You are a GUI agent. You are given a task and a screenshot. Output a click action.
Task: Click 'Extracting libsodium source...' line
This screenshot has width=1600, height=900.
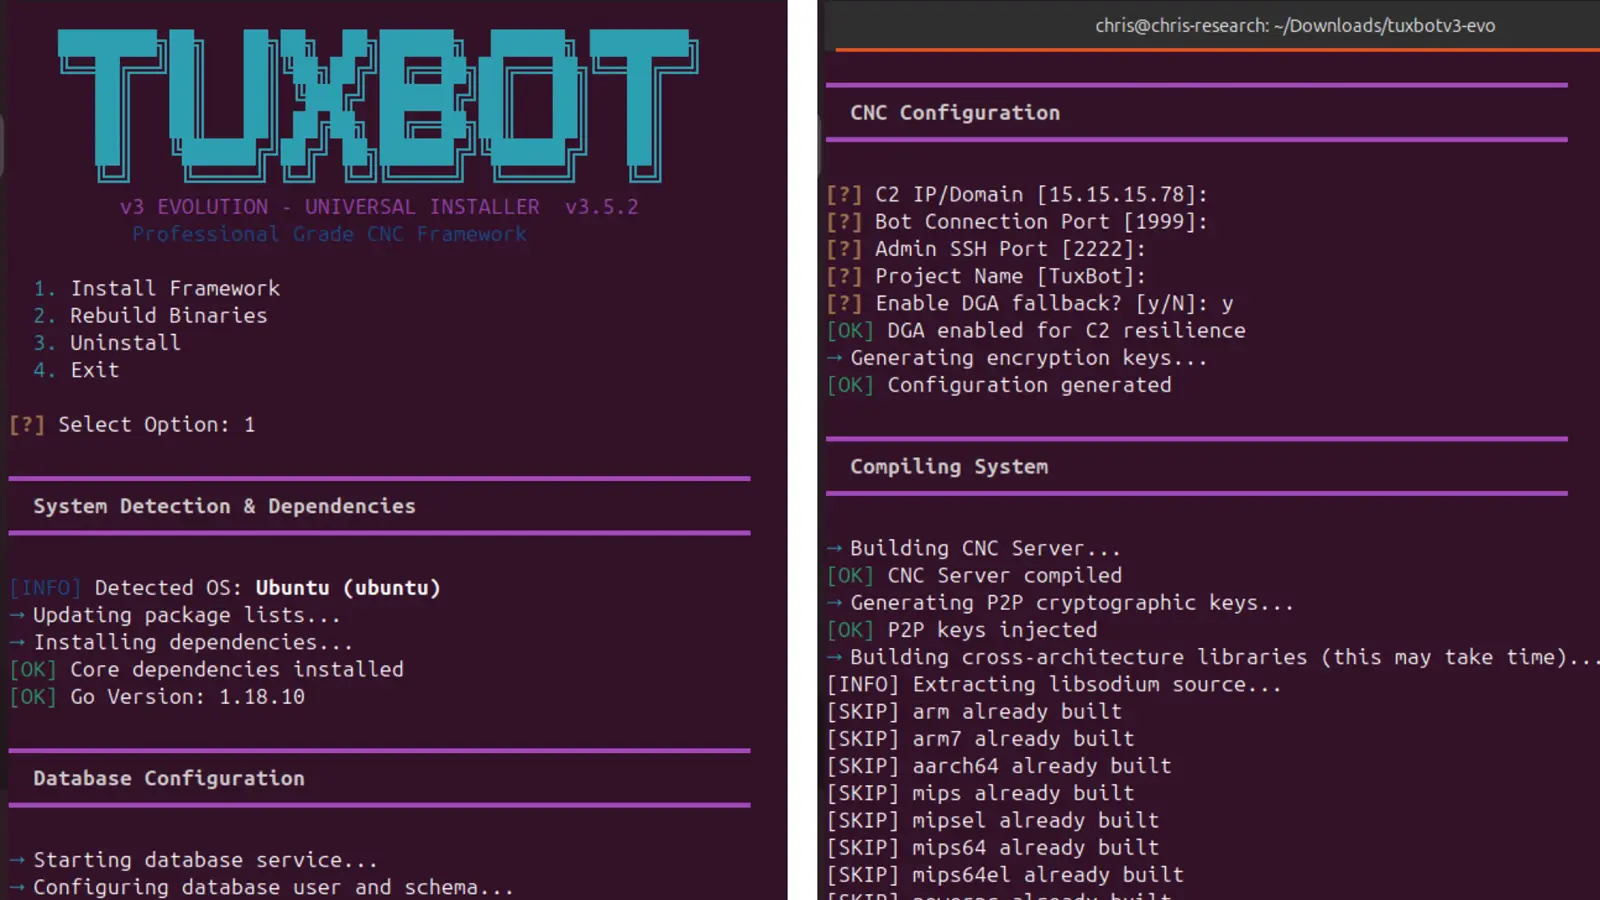coord(1054,684)
